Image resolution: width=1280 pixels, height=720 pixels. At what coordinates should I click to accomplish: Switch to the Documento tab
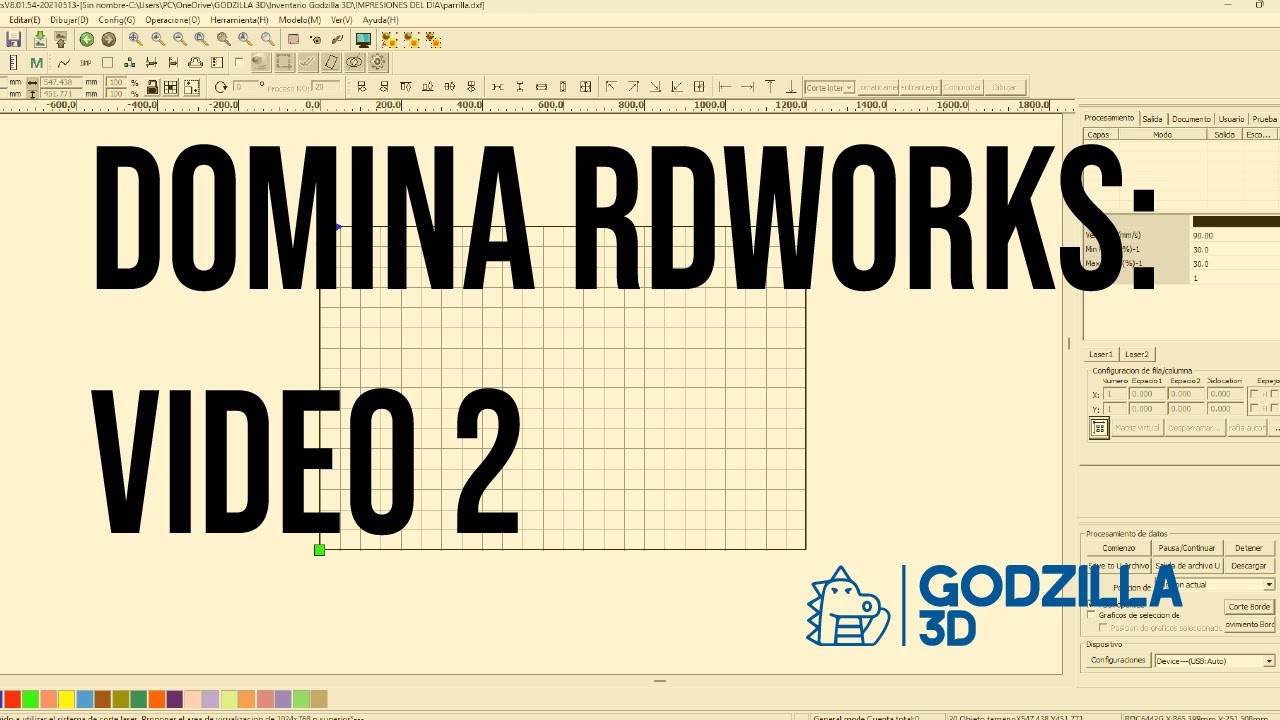pyautogui.click(x=1191, y=118)
